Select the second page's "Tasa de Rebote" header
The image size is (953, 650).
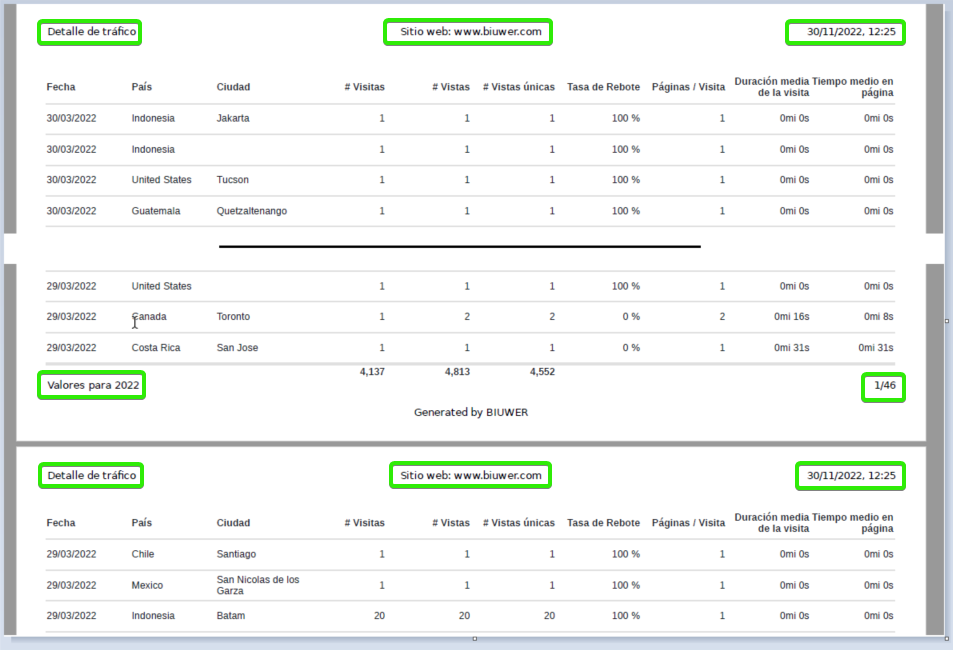pos(604,523)
